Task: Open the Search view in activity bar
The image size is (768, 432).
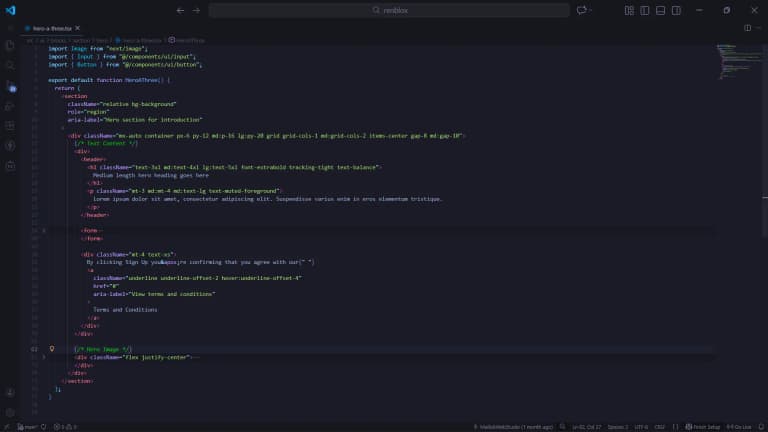Action: coord(10,65)
